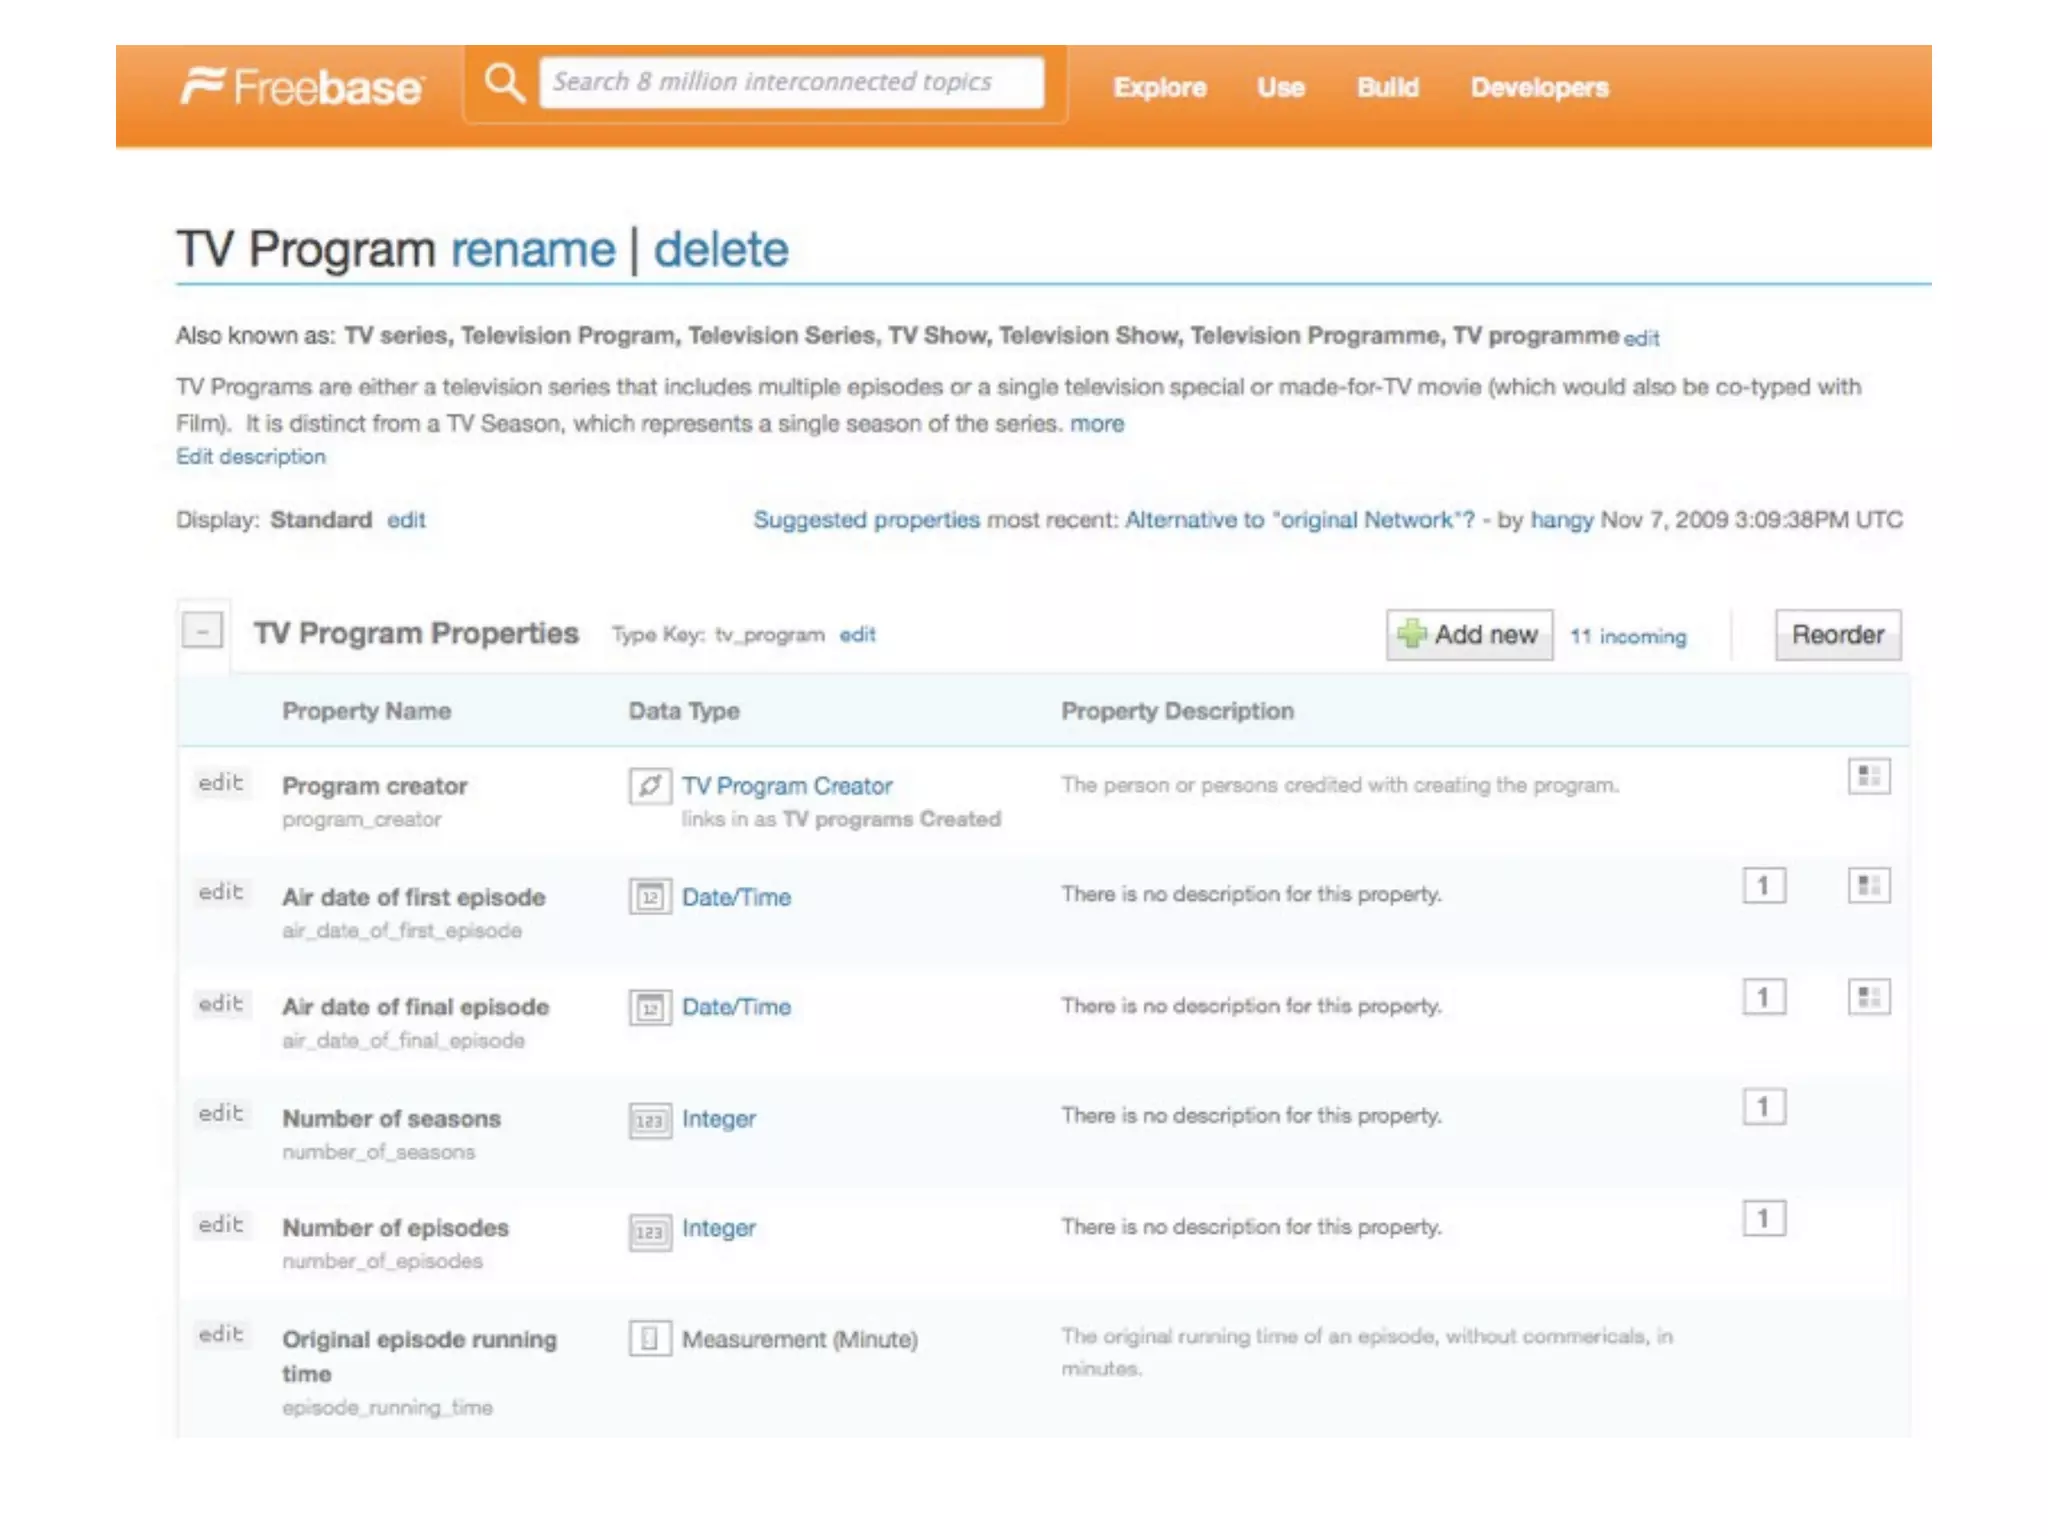
Task: Click the magnifying glass search icon
Action: pos(504,83)
